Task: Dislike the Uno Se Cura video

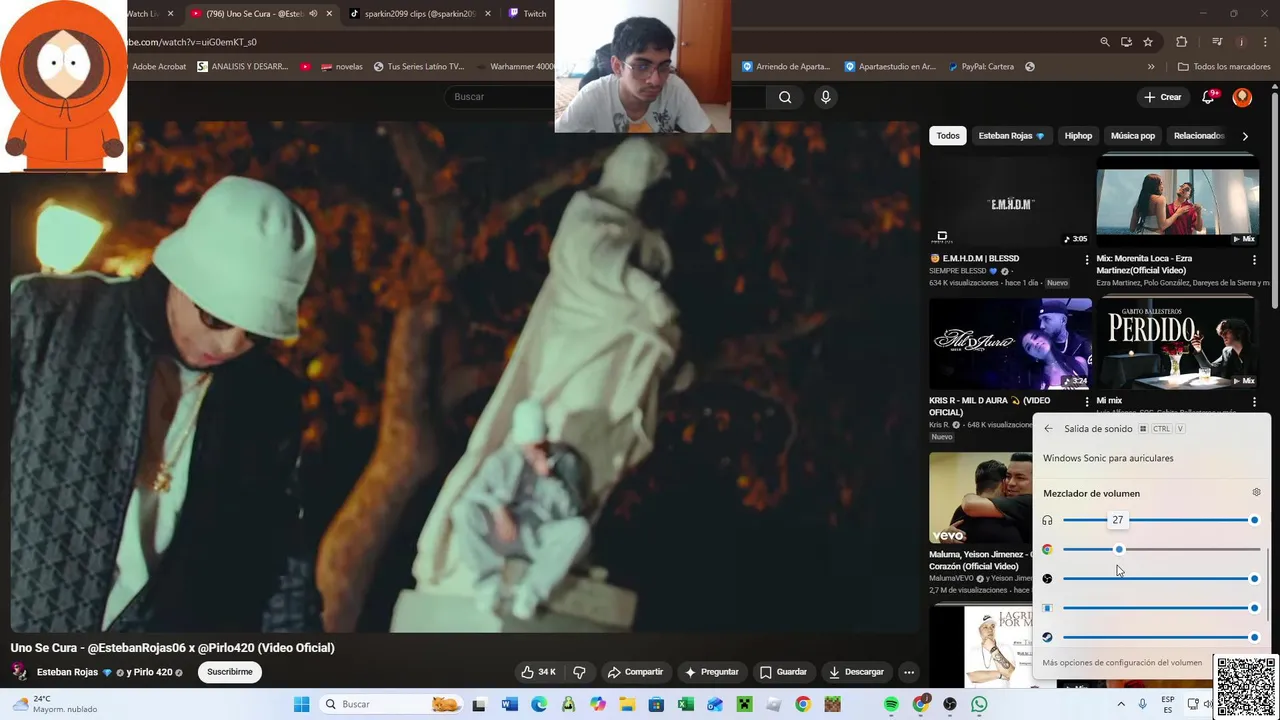Action: (579, 672)
